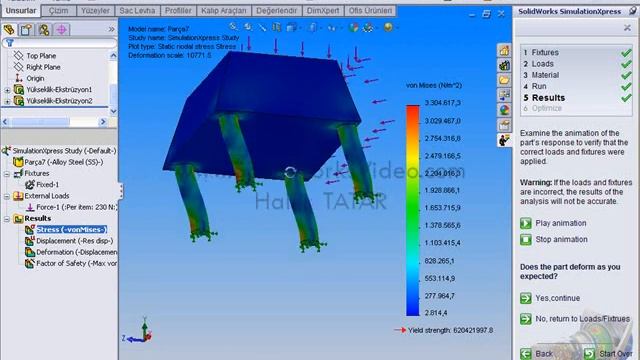
Task: Click feature tree scroll-down arrow
Action: 113,111
